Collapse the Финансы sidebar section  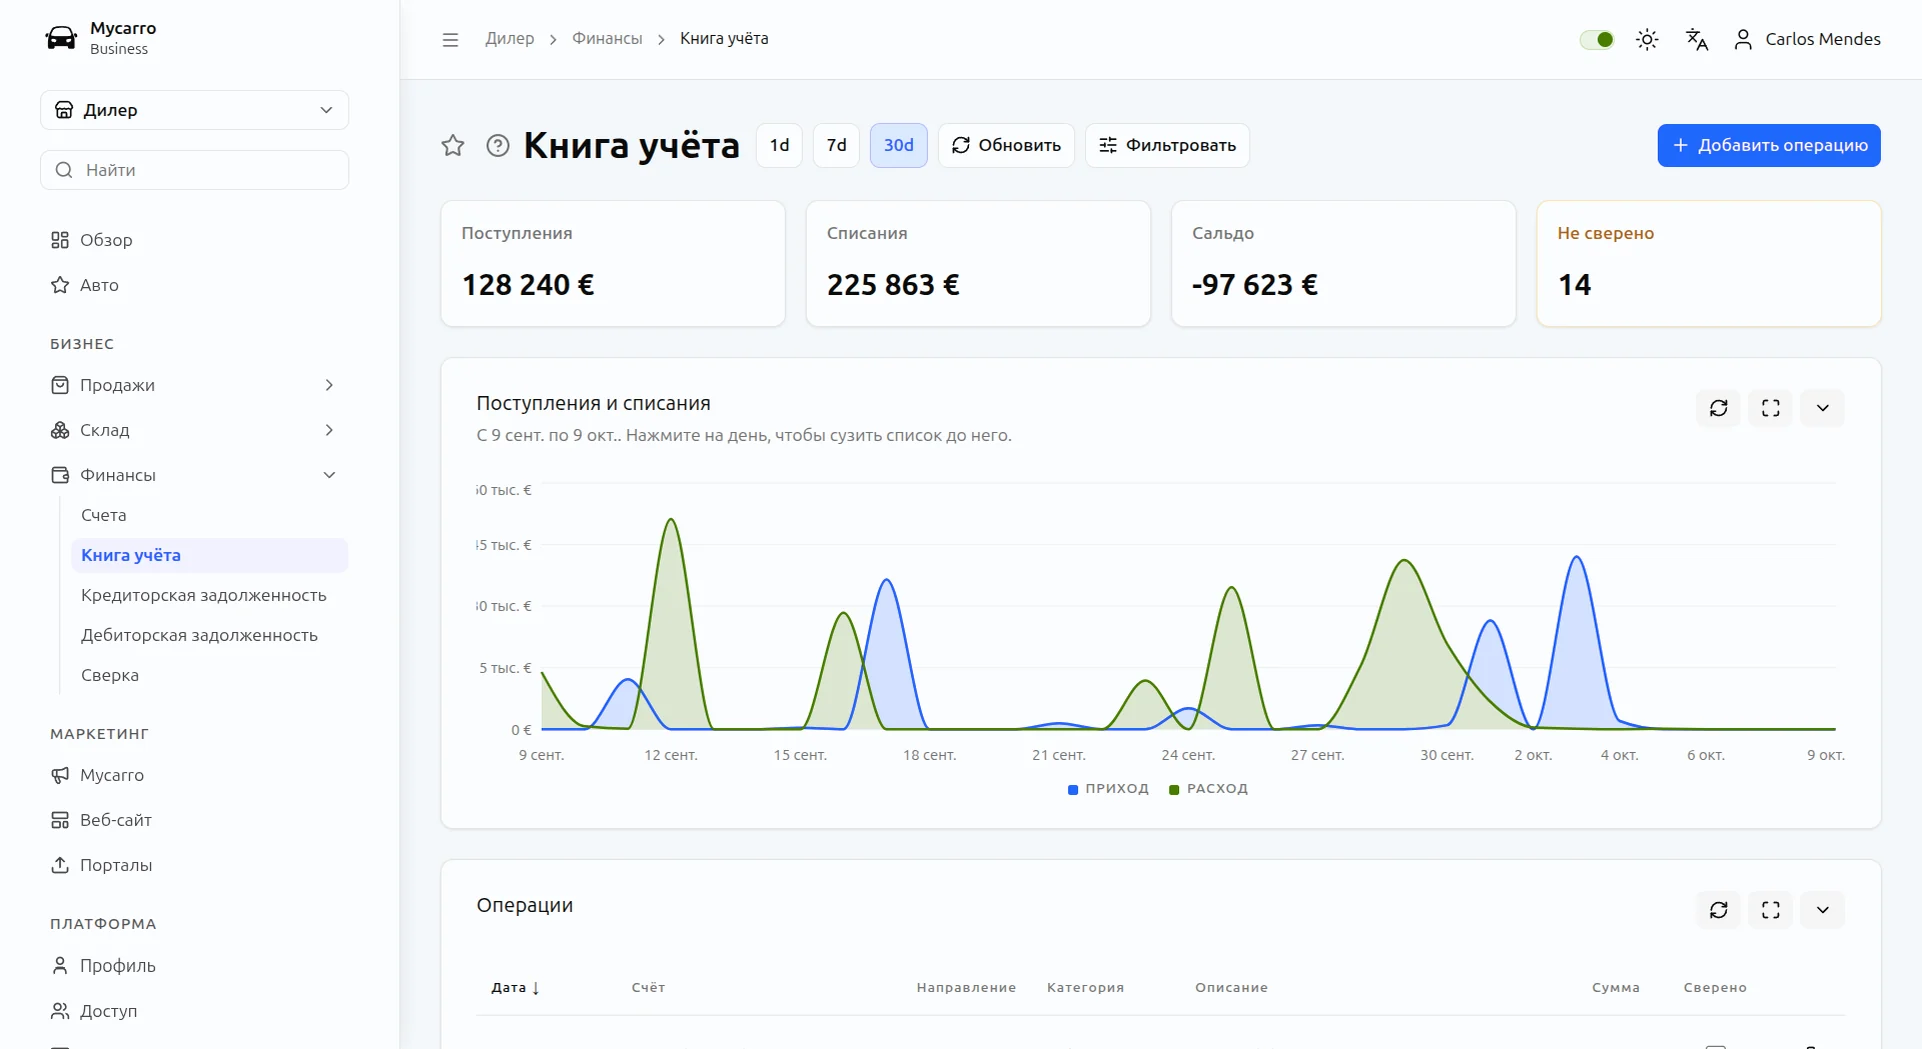(x=195, y=475)
